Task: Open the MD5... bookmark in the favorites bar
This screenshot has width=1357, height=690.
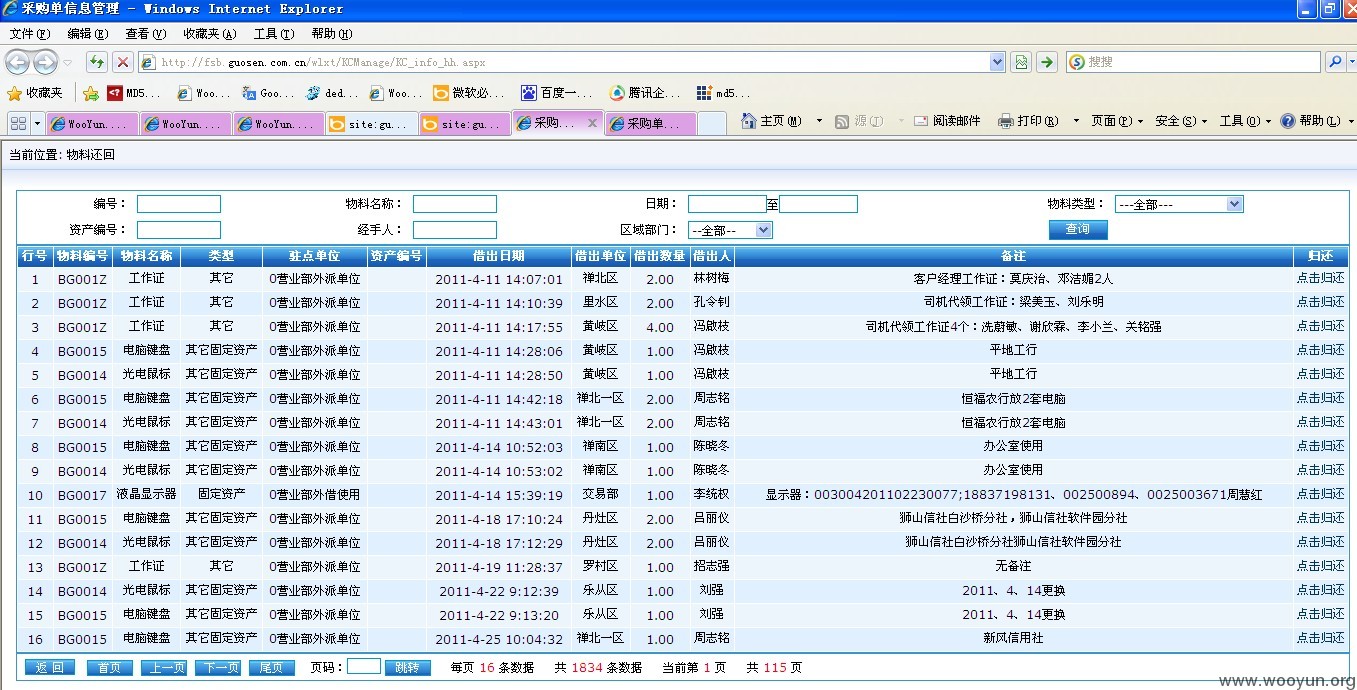Action: point(134,93)
